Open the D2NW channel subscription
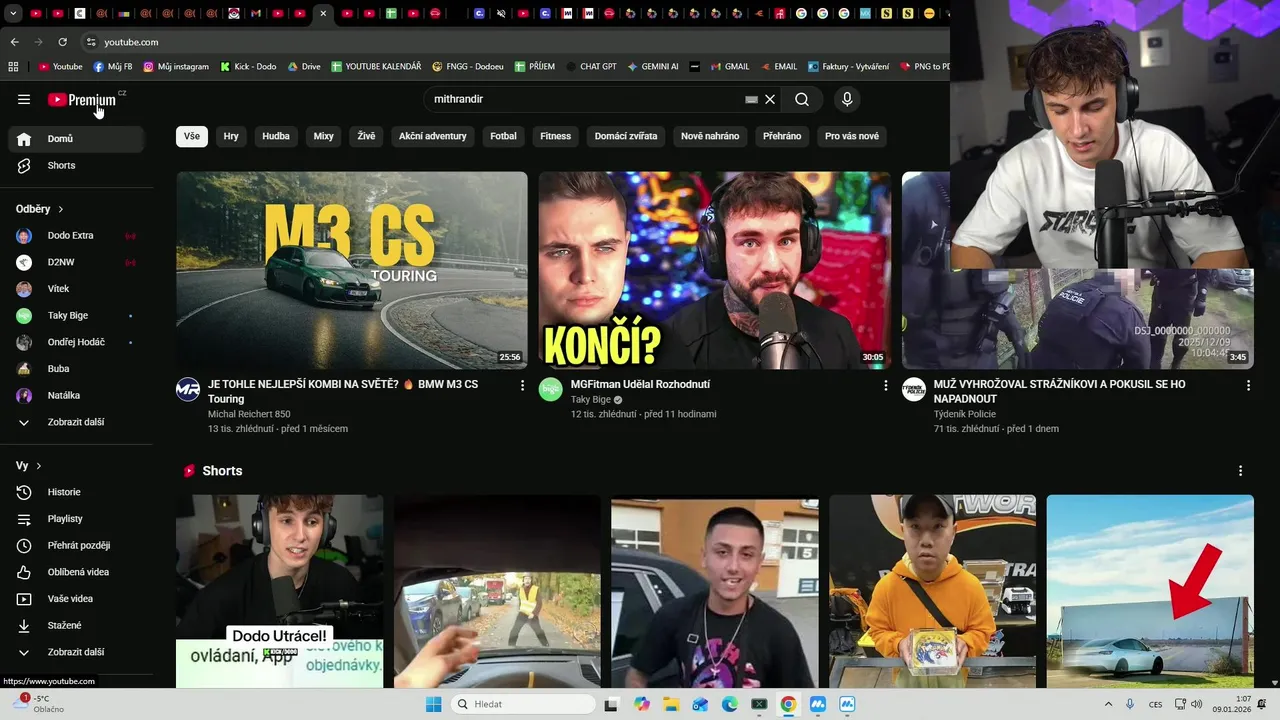 pos(76,262)
